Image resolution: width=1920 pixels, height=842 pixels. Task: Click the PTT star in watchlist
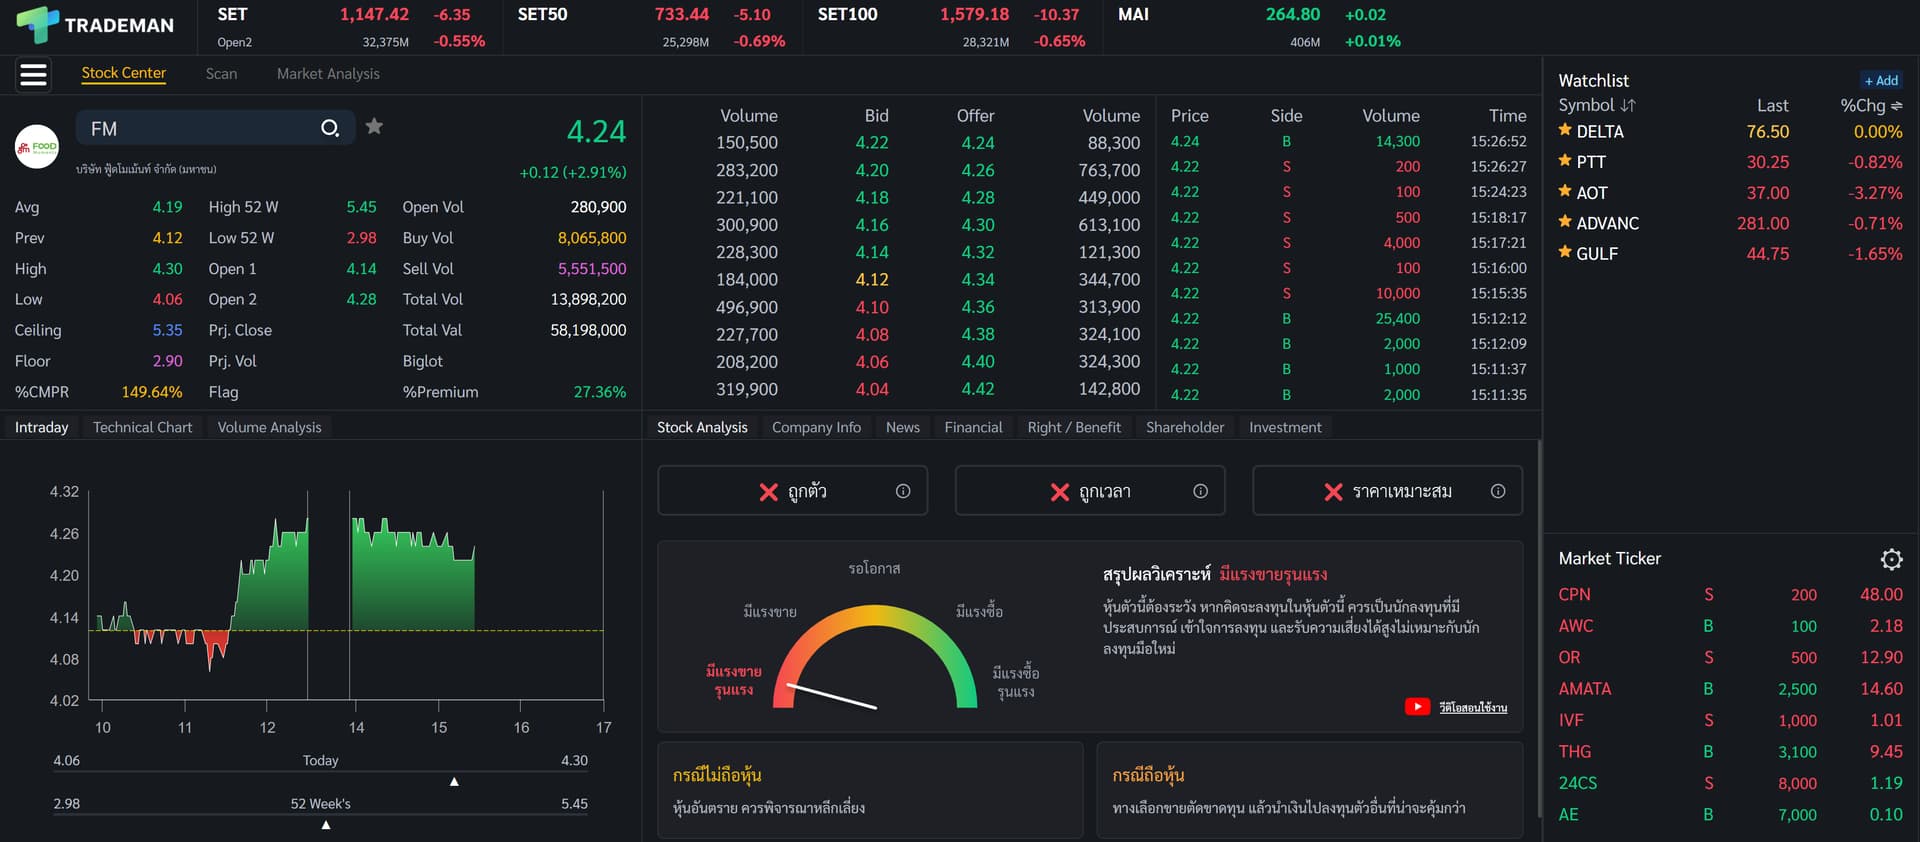1566,160
